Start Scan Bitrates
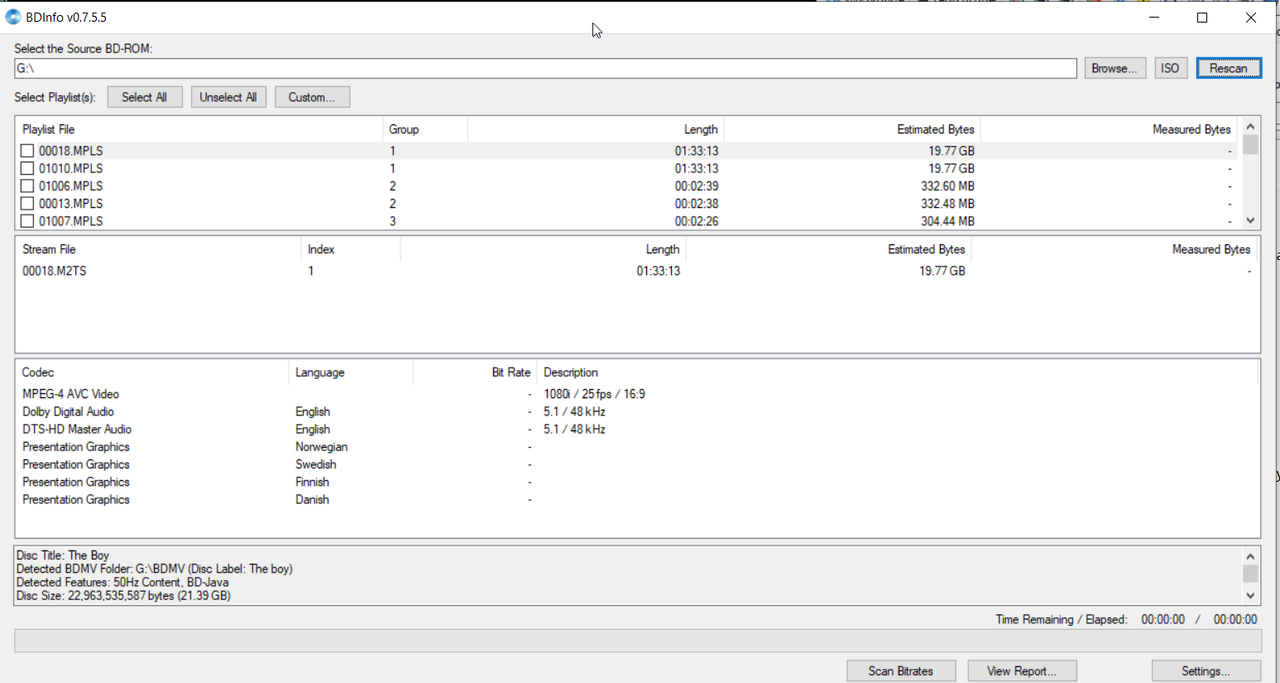Screen dimensions: 1280x683 pyautogui.click(x=901, y=671)
